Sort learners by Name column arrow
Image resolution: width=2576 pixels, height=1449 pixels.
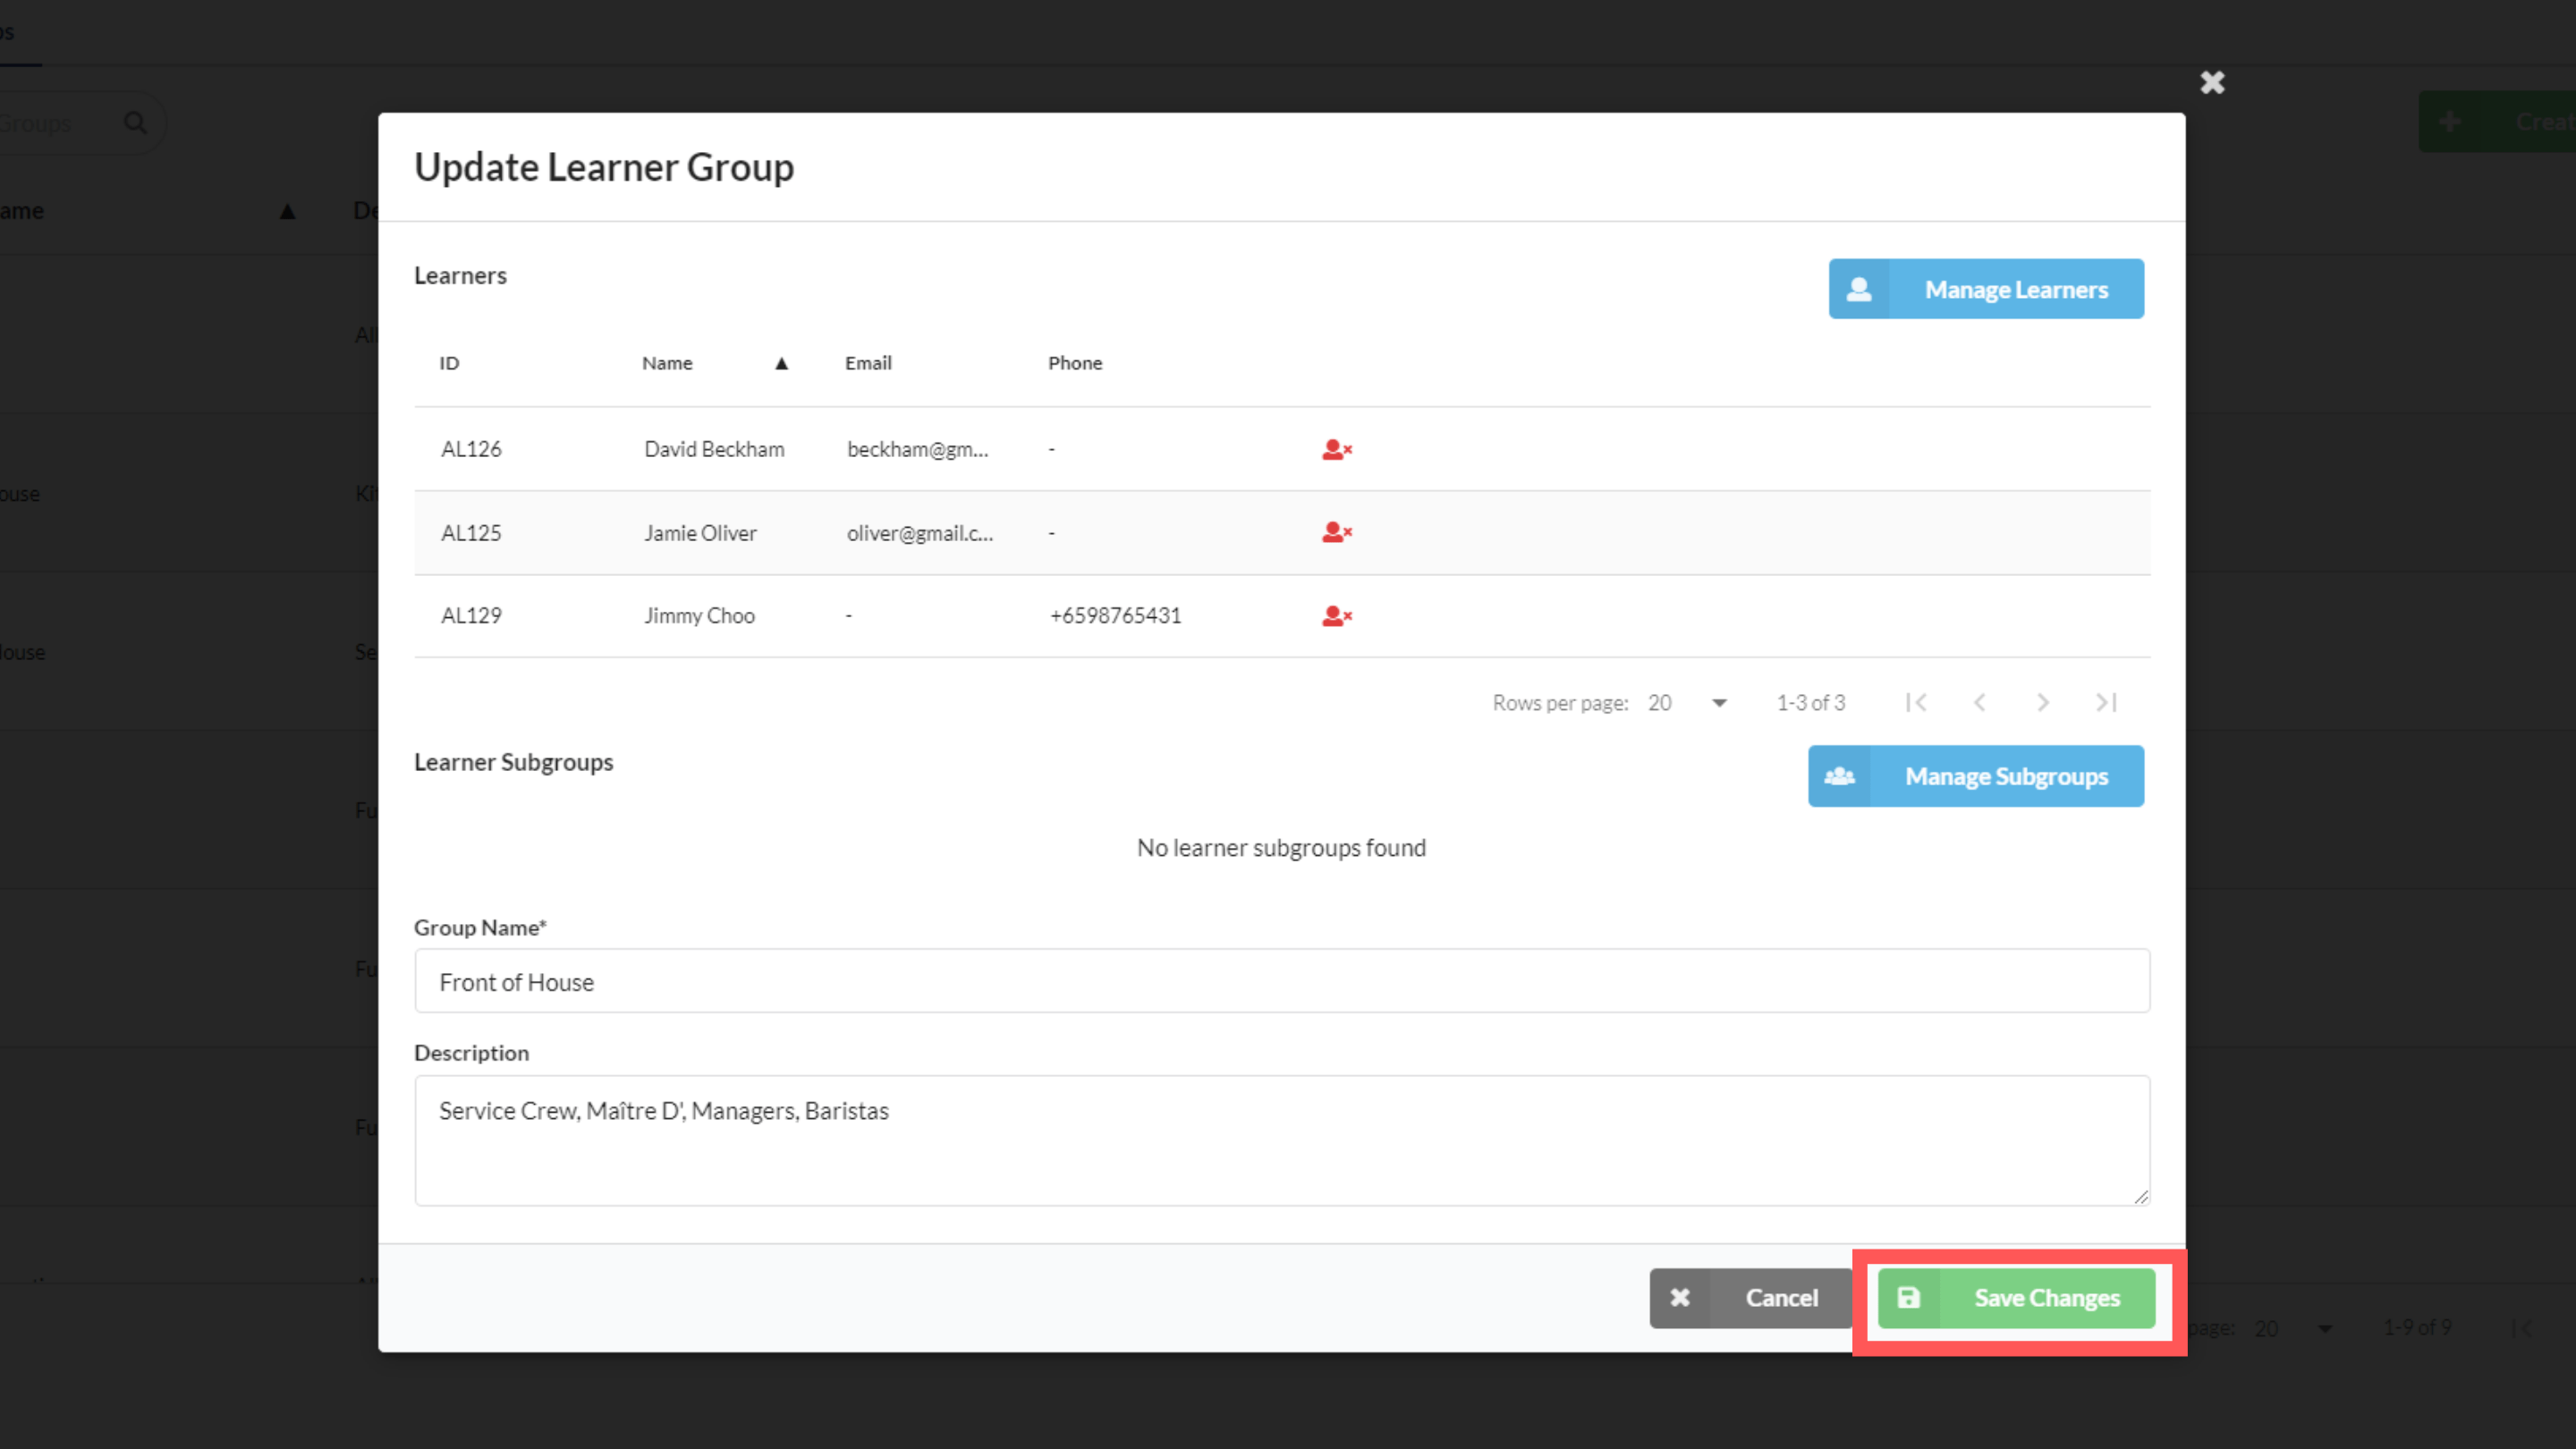pyautogui.click(x=781, y=364)
